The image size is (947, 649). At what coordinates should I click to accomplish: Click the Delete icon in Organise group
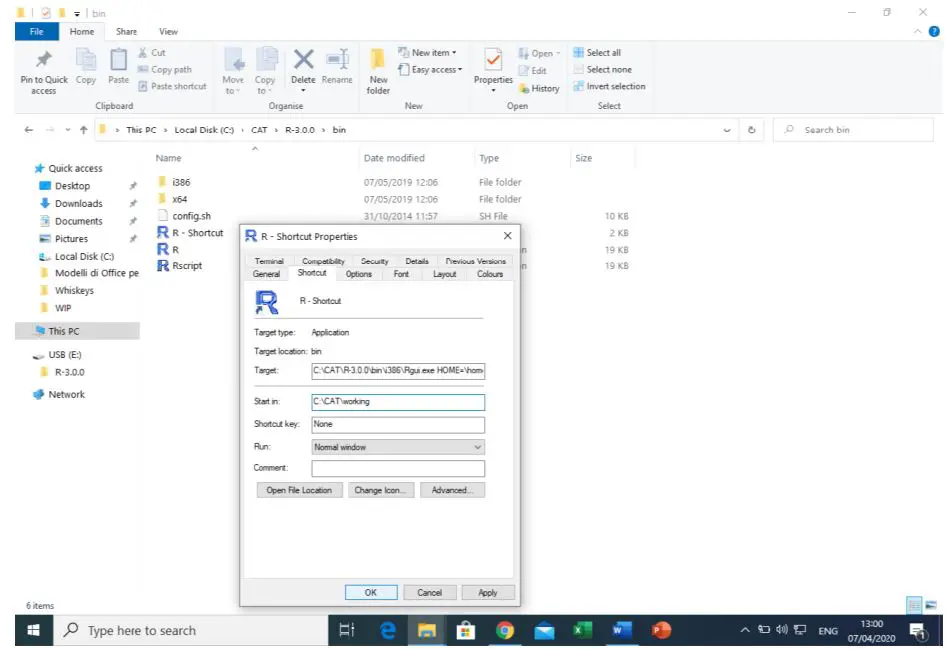point(303,60)
